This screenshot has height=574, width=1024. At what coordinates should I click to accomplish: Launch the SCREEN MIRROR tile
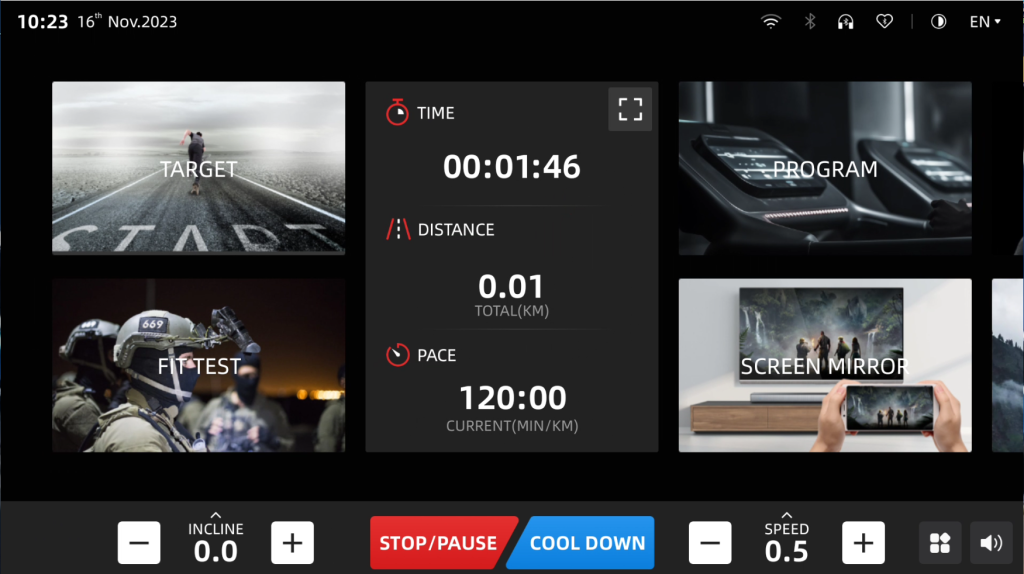point(825,365)
